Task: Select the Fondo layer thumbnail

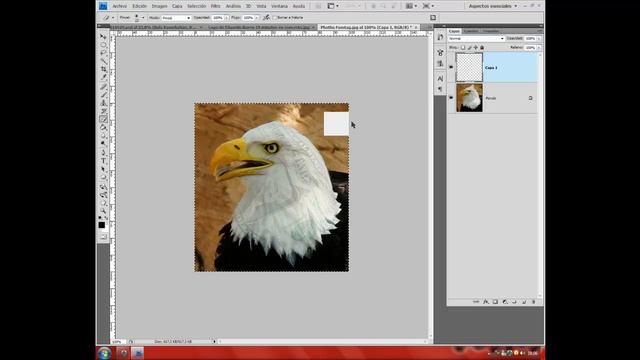Action: 469,98
